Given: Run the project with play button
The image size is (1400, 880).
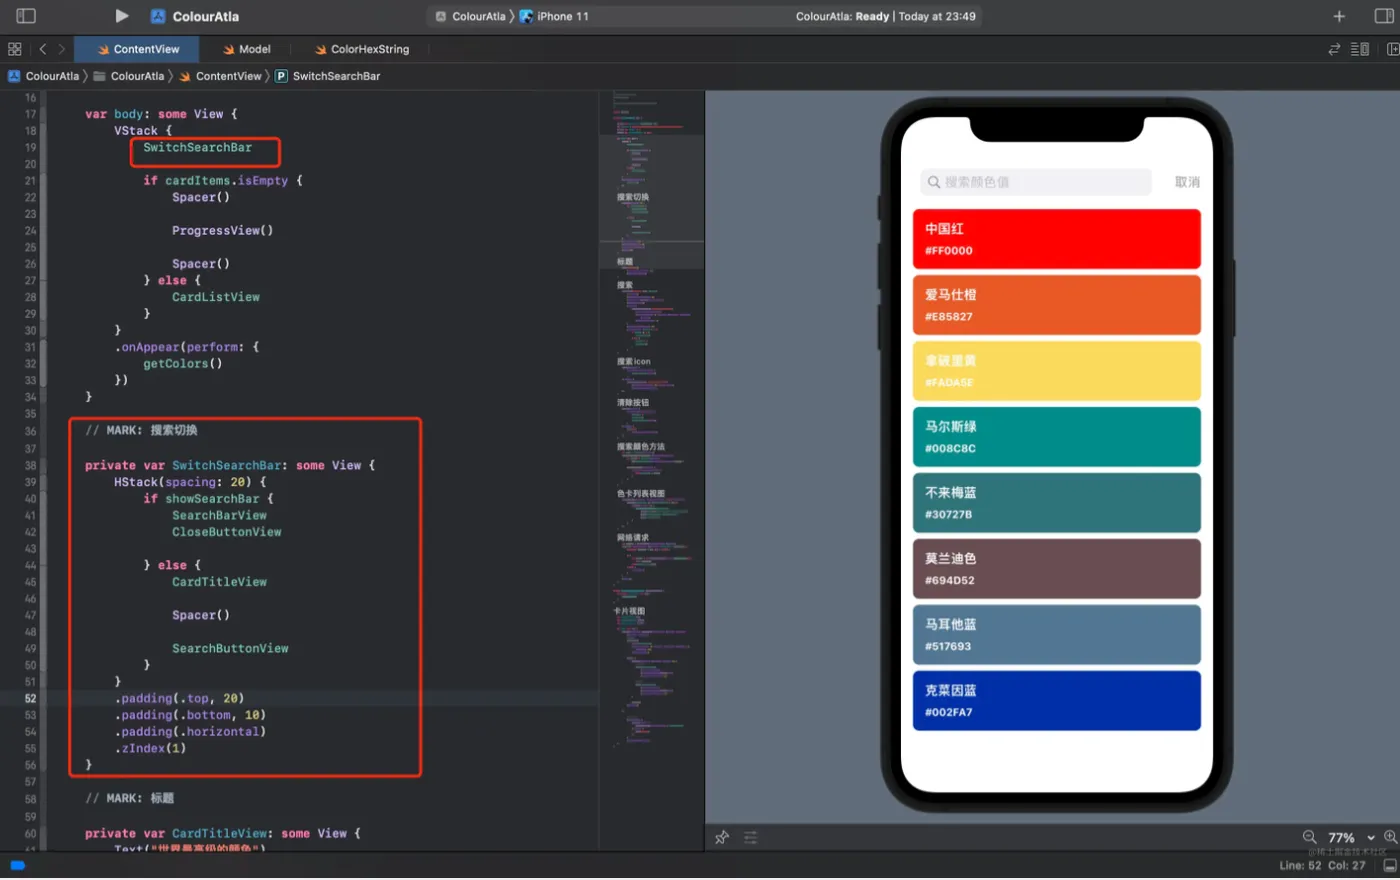Looking at the screenshot, I should 121,16.
